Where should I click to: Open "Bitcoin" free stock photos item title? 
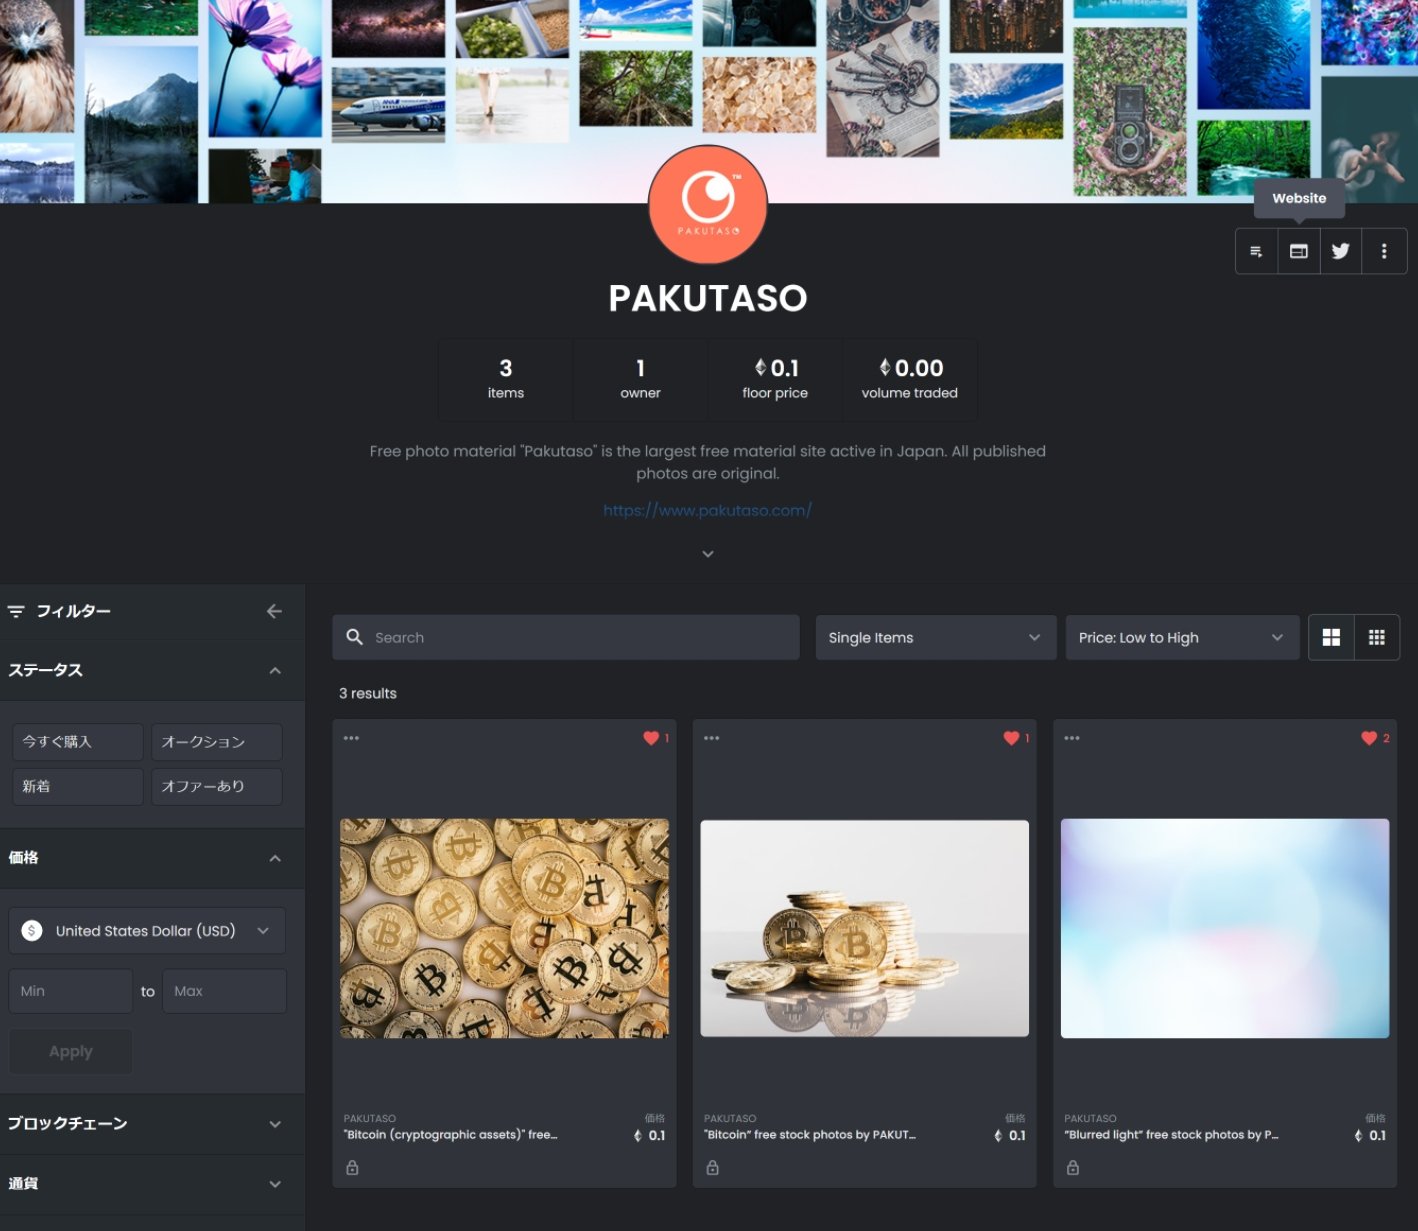810,1134
